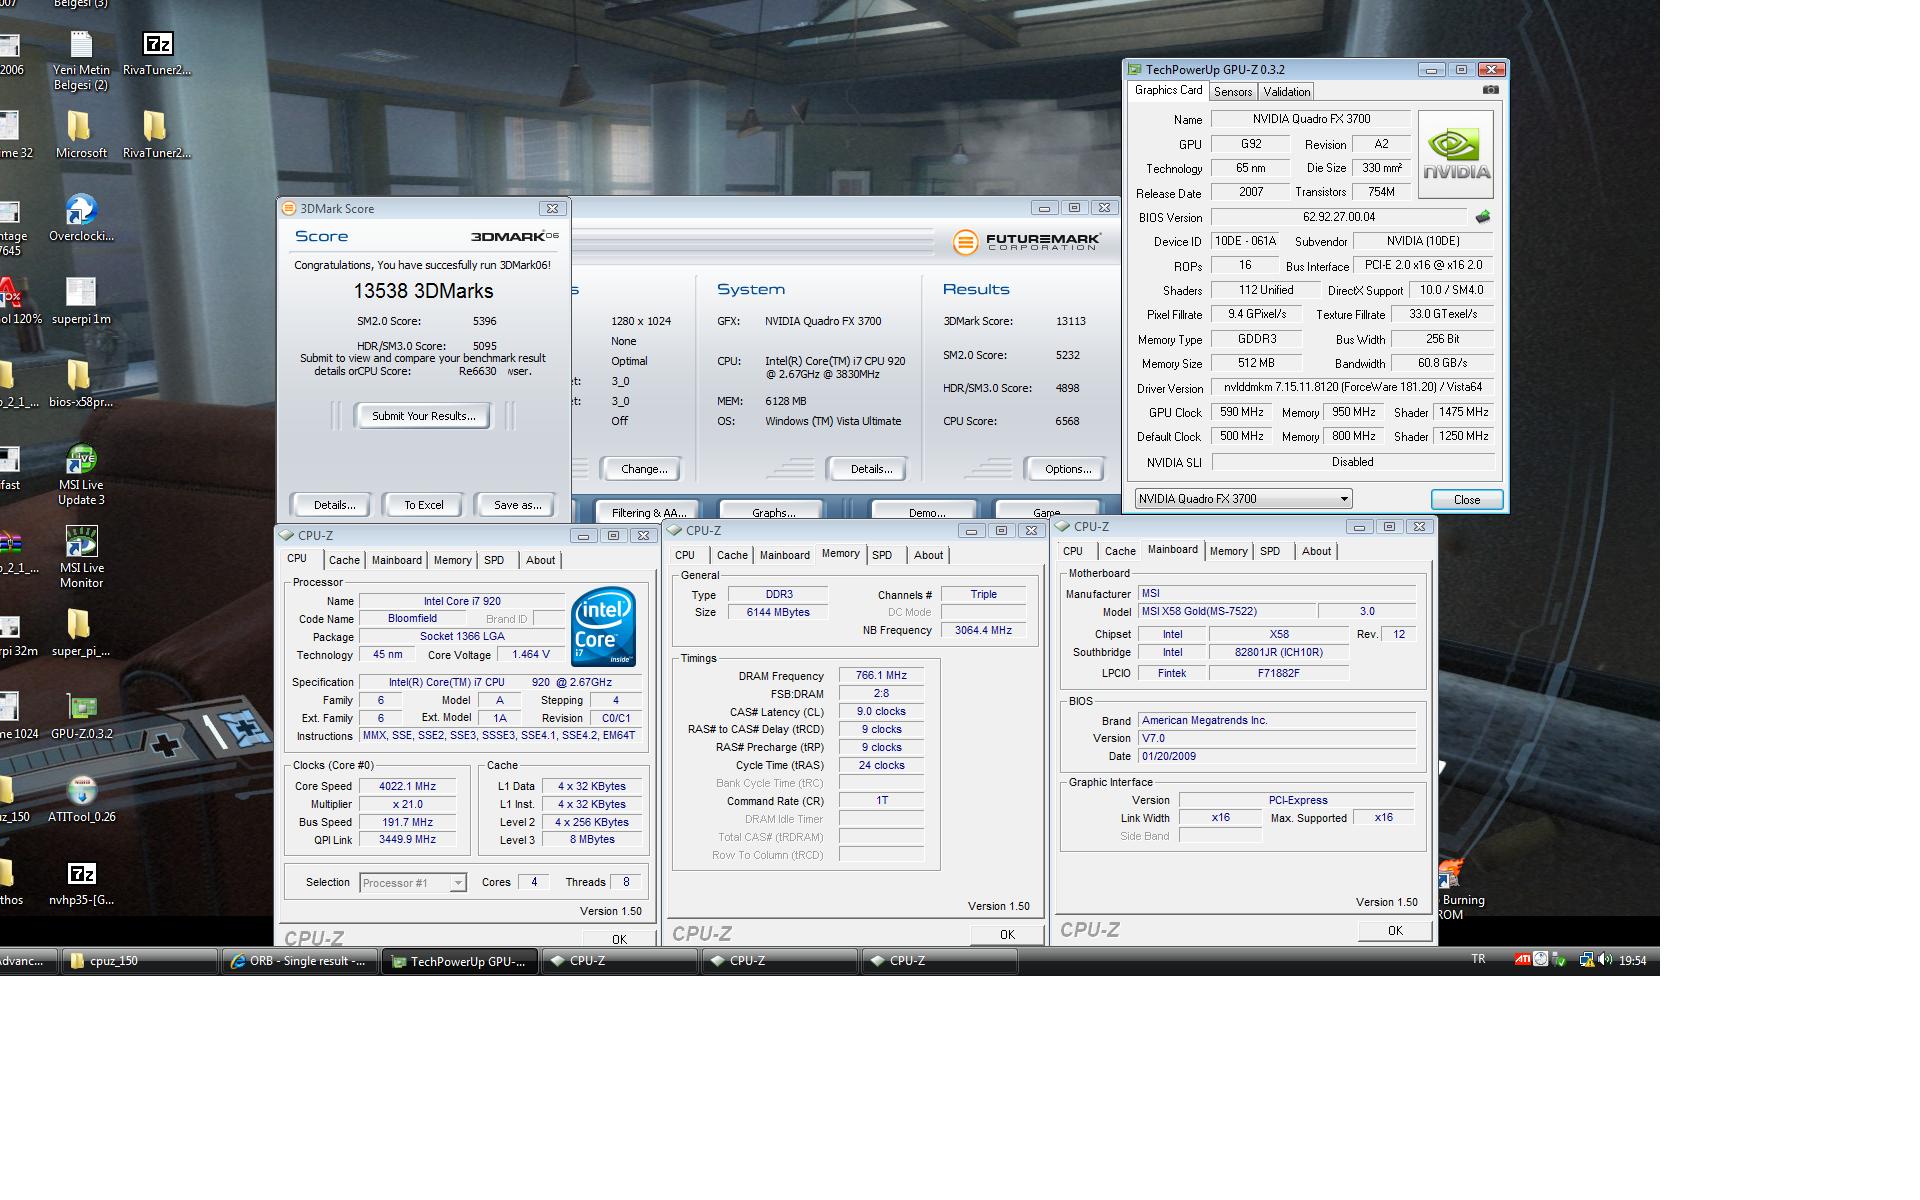1920x1200 pixels.
Task: Select TechPowerUp GPU-Z taskbar button
Action: coord(459,961)
